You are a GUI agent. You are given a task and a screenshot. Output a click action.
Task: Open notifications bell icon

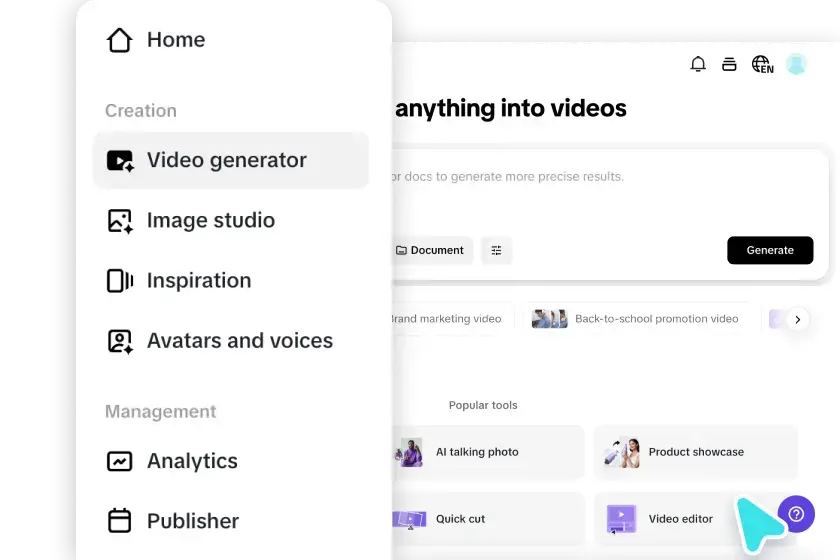tap(698, 64)
